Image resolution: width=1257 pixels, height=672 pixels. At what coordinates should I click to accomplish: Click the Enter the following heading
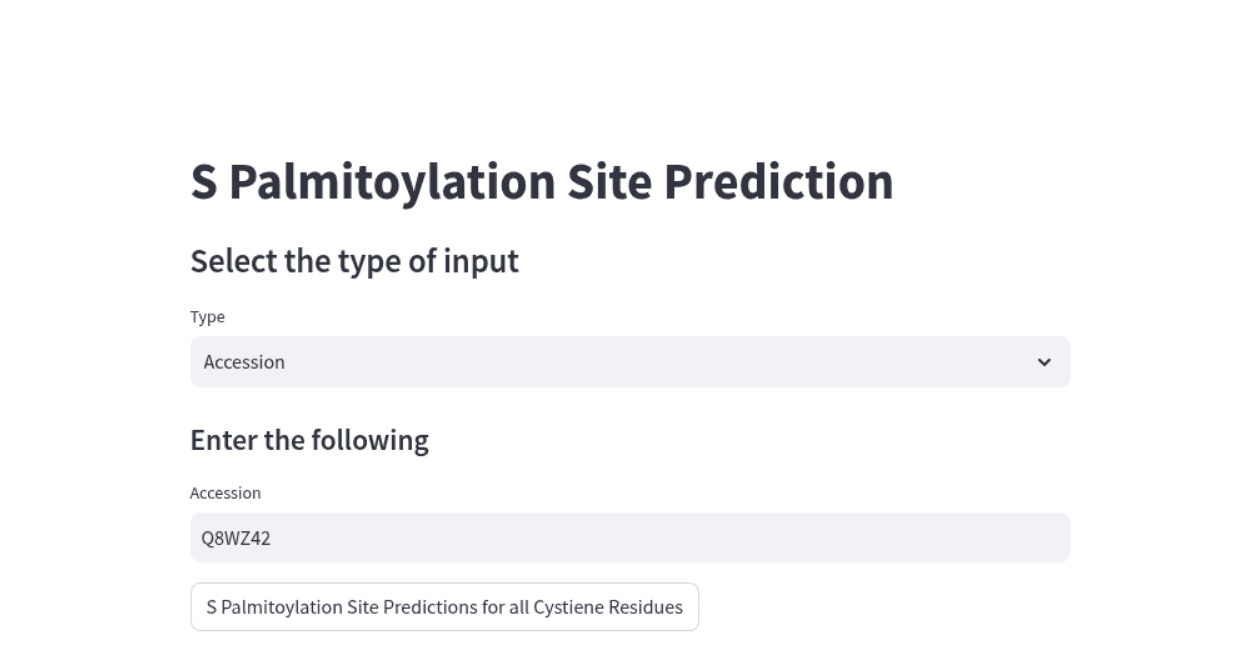coord(309,439)
